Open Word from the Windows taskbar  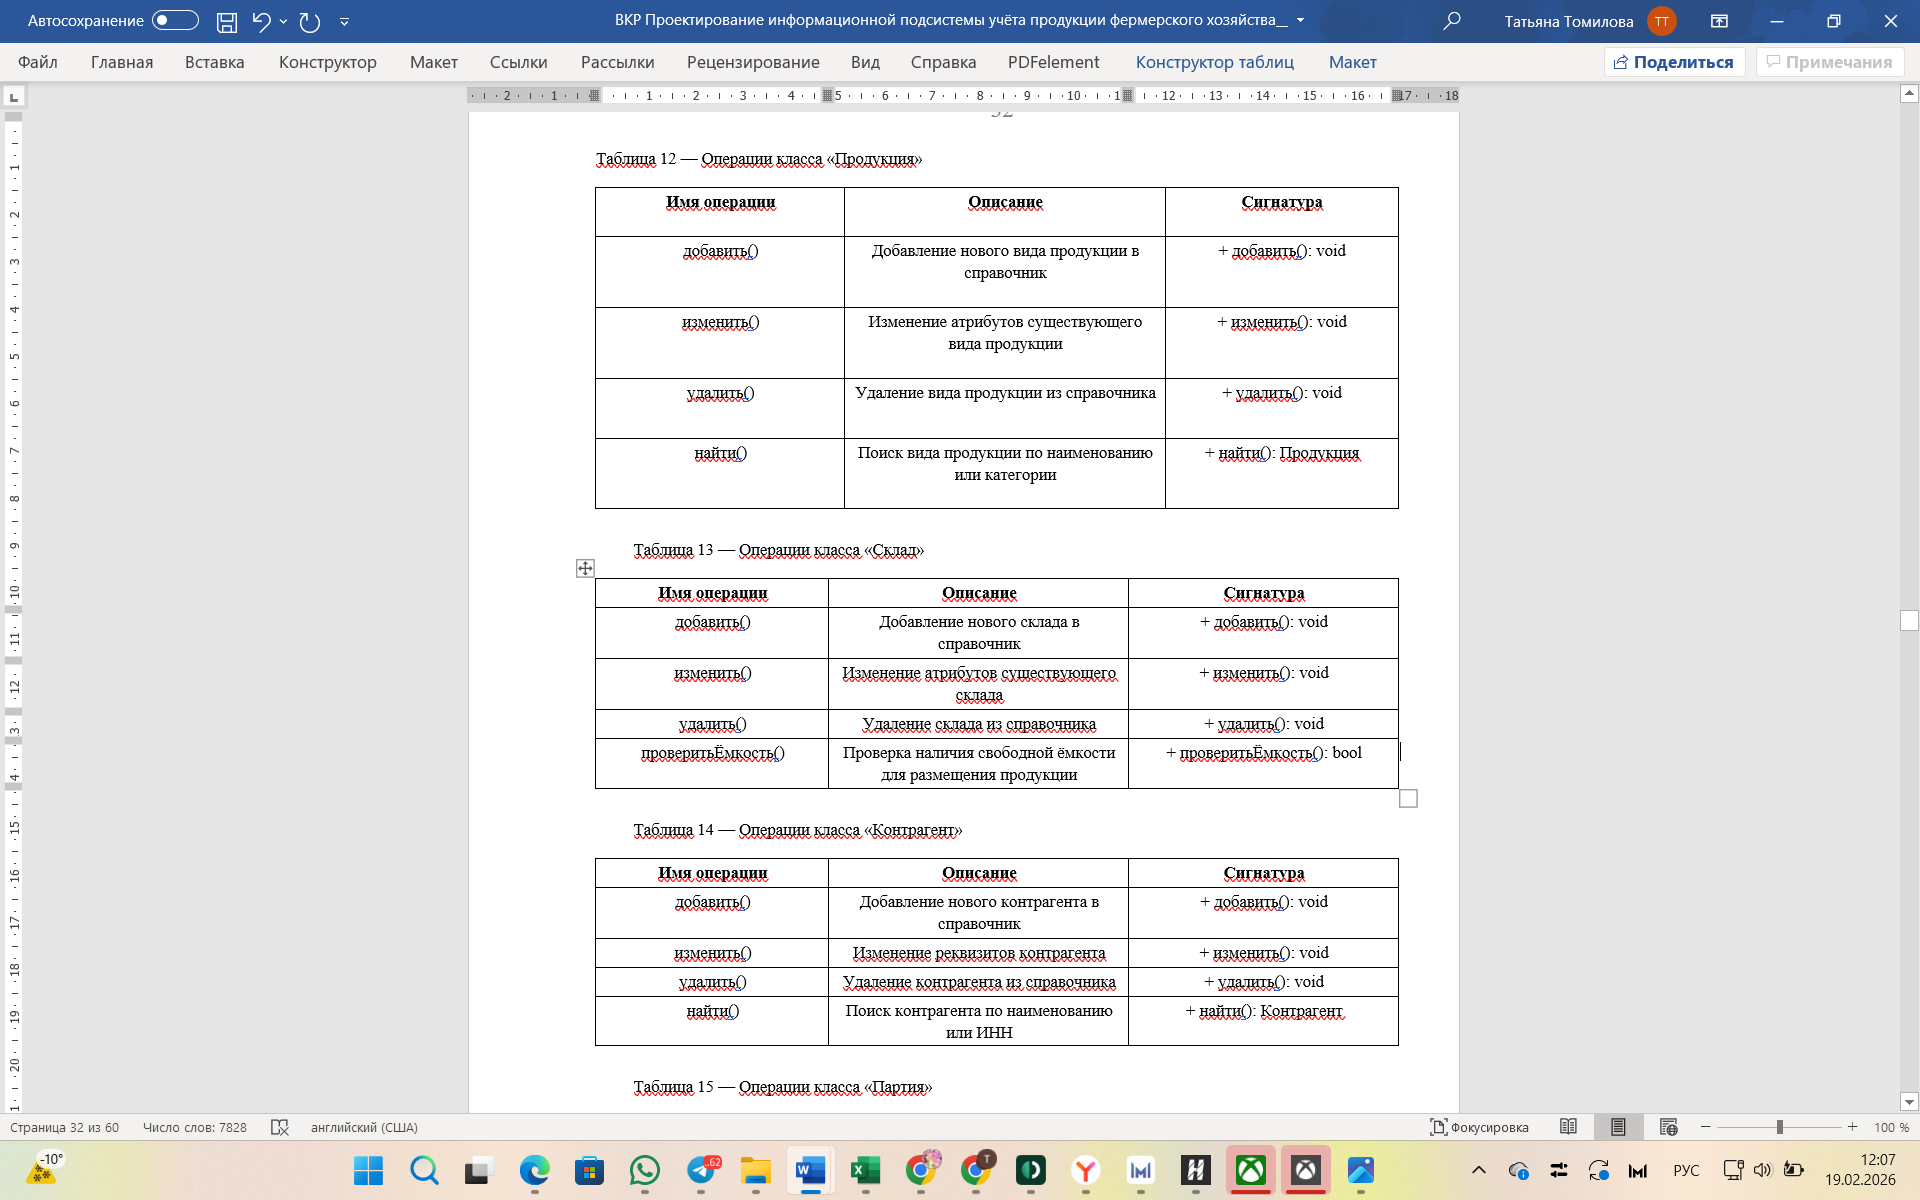pos(810,1170)
